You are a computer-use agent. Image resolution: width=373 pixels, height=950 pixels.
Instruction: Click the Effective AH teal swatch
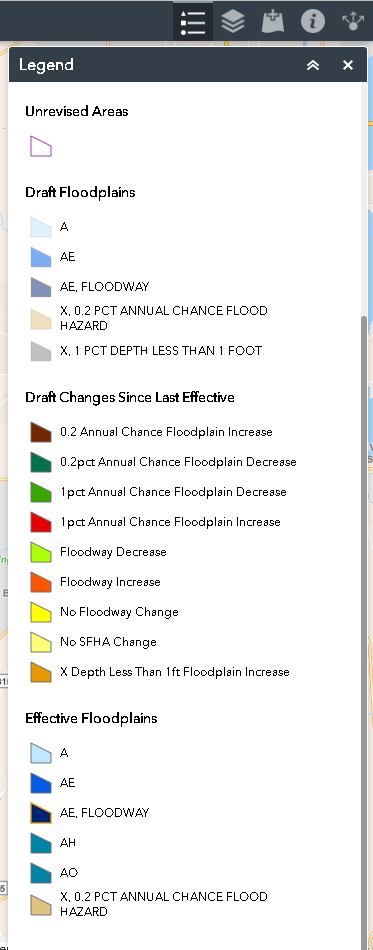[41, 843]
